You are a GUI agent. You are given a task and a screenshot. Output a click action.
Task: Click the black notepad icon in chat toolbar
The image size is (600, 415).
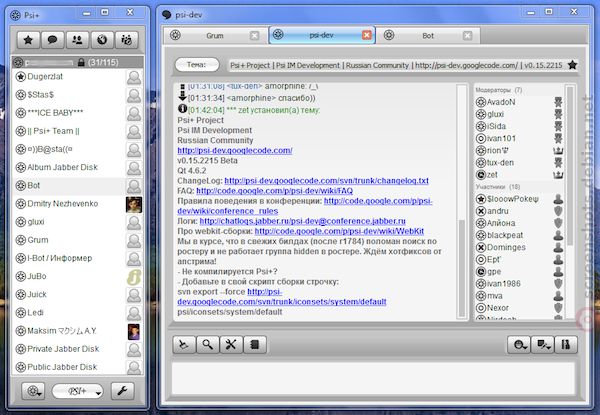tap(254, 345)
